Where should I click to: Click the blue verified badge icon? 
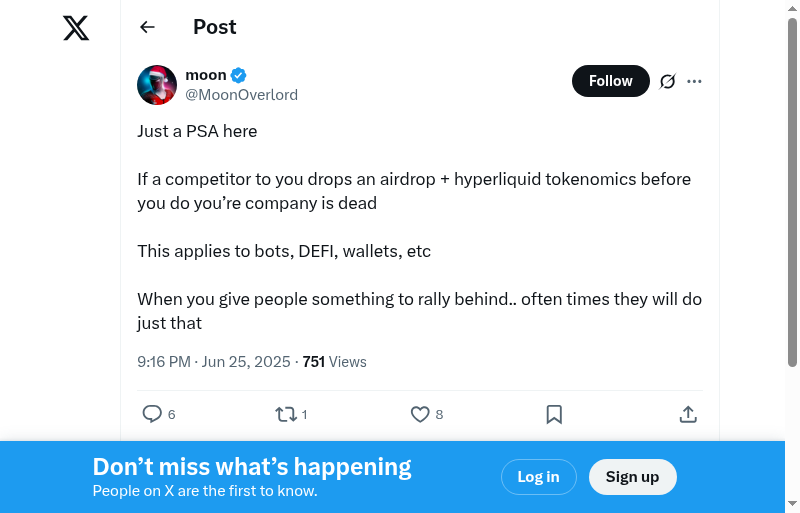[x=239, y=75]
